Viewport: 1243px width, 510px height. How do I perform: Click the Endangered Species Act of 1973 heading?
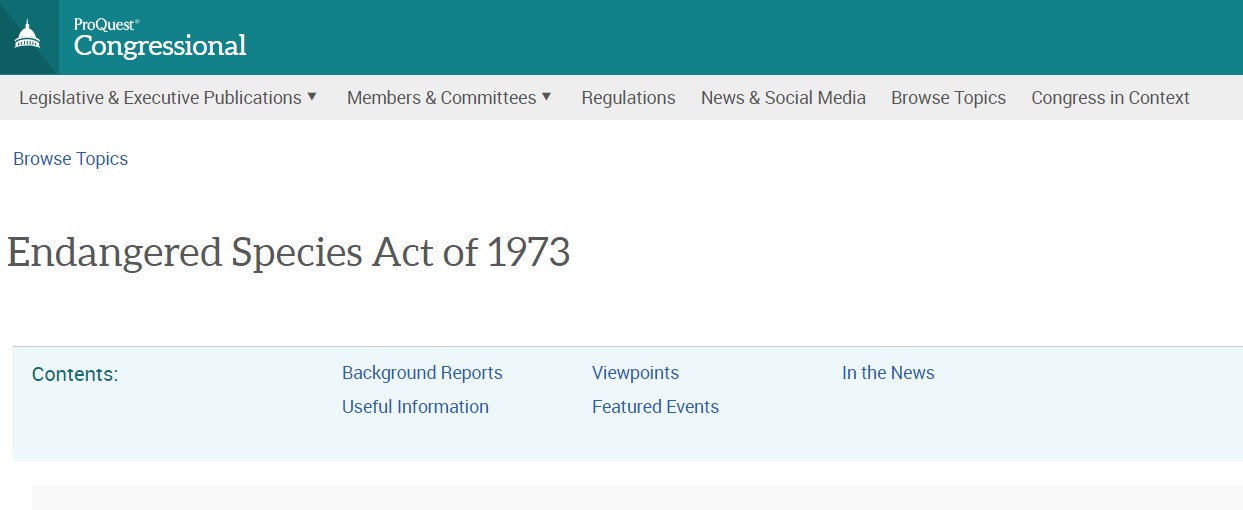(288, 253)
